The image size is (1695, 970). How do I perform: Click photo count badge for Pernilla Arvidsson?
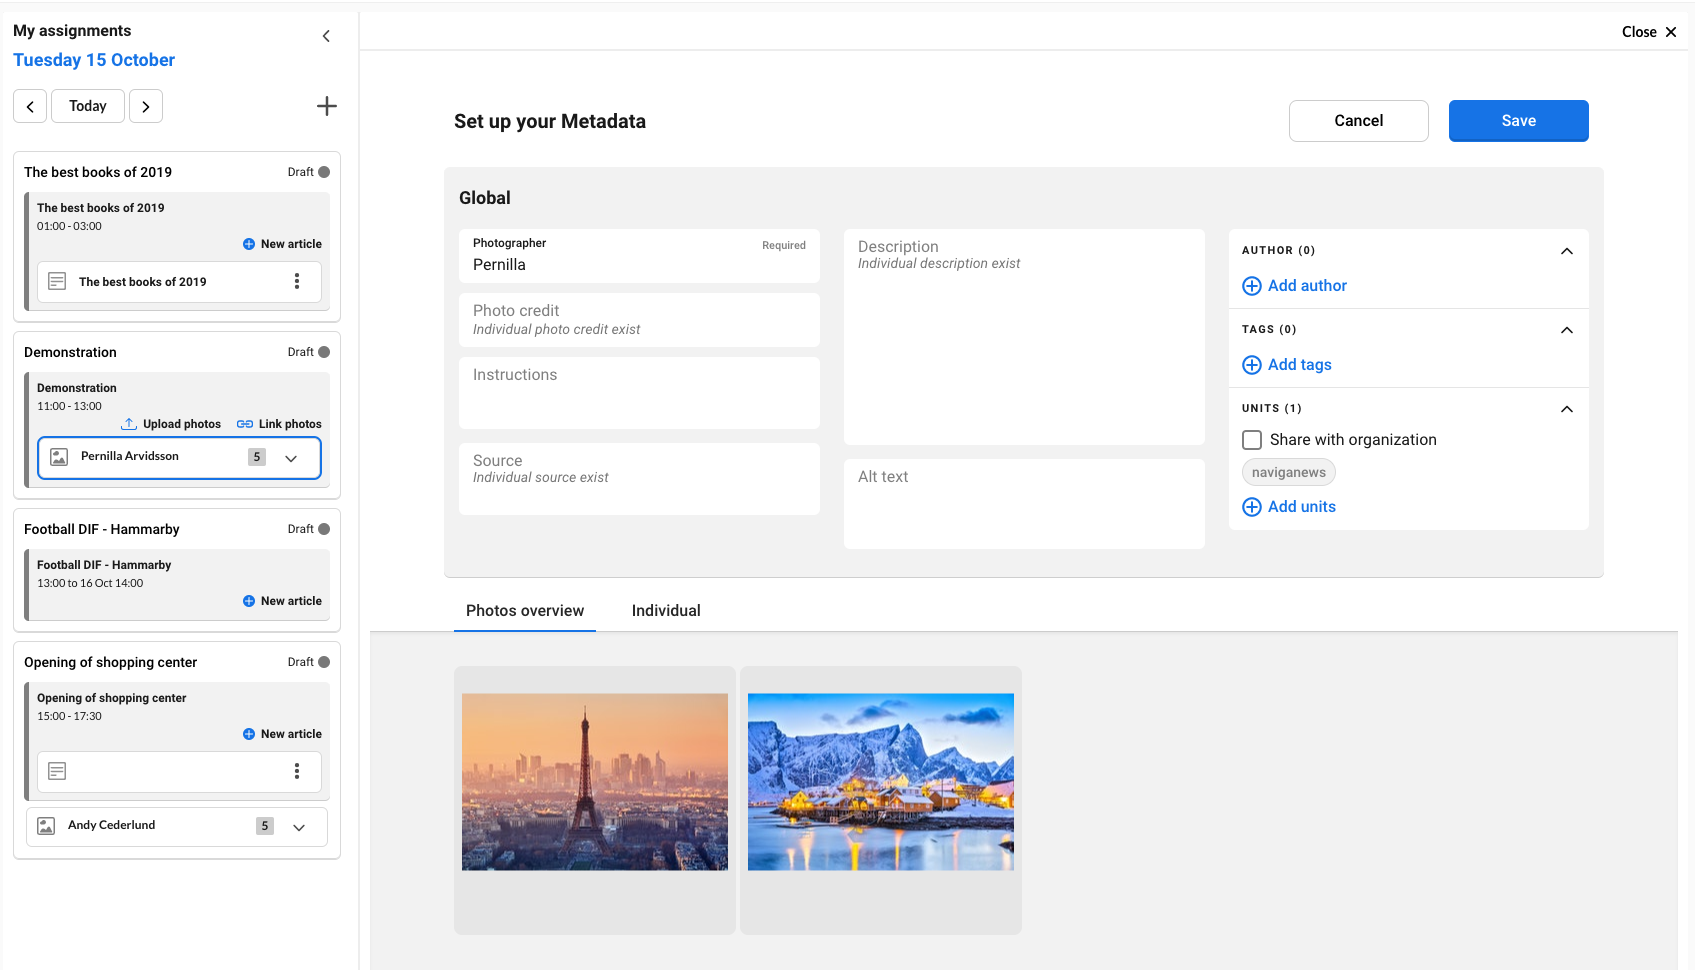pyautogui.click(x=257, y=457)
